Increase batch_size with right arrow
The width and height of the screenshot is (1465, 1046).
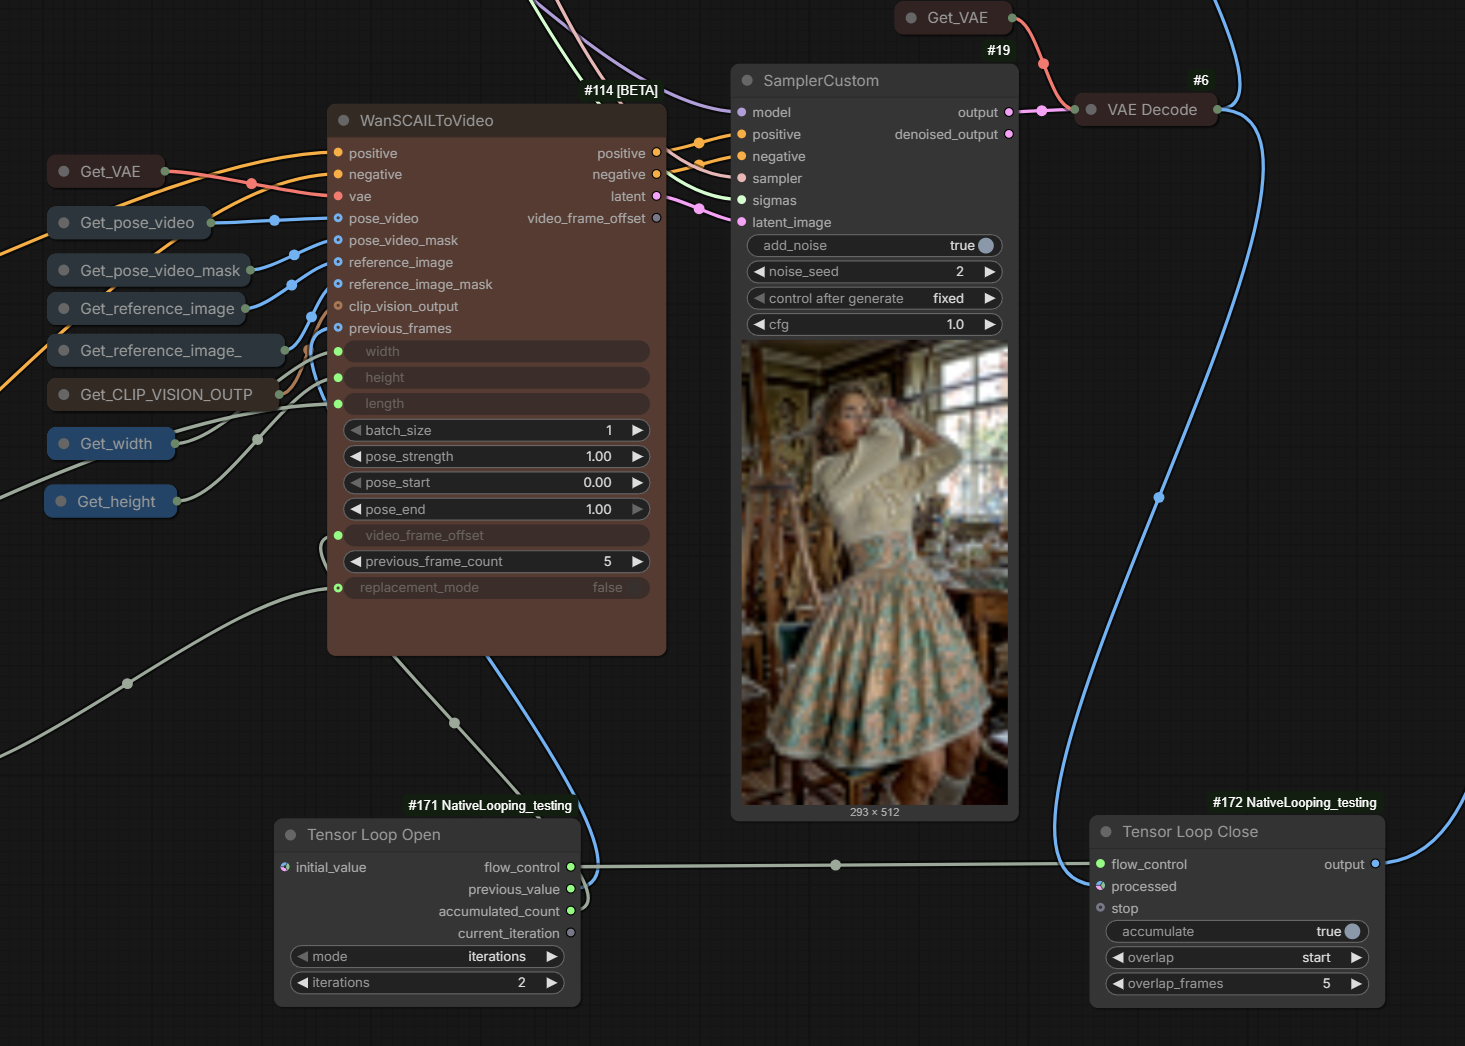[x=637, y=430]
